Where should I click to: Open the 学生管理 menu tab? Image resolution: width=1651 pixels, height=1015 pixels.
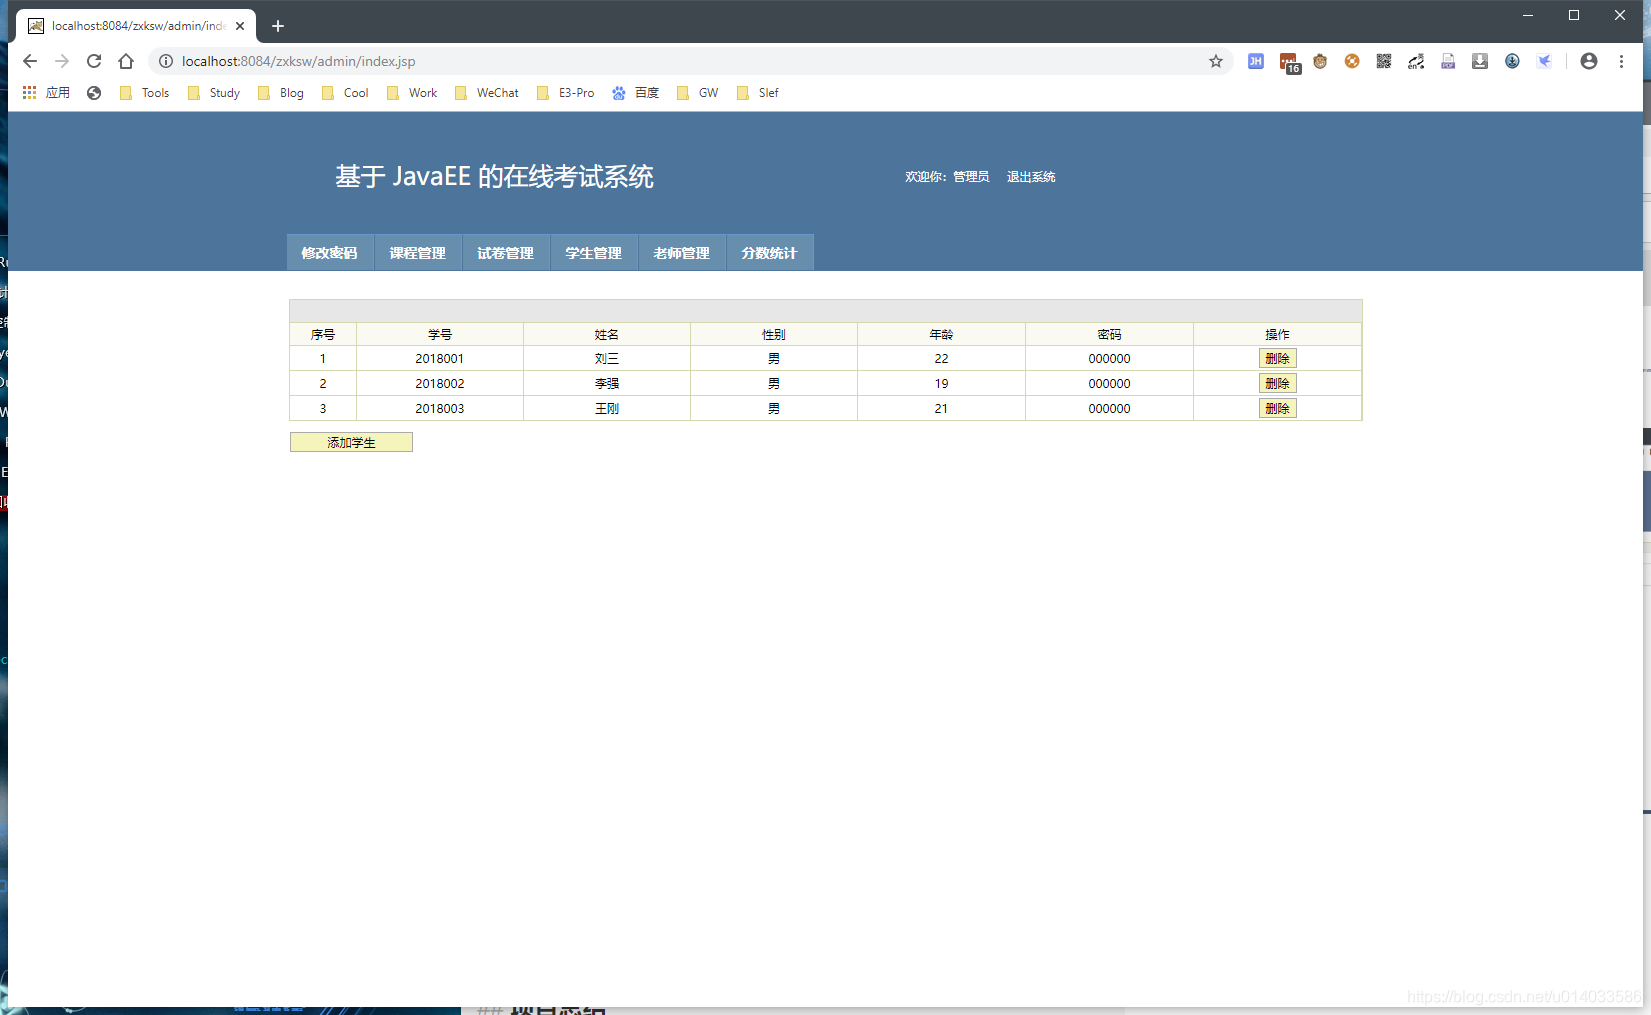point(594,253)
